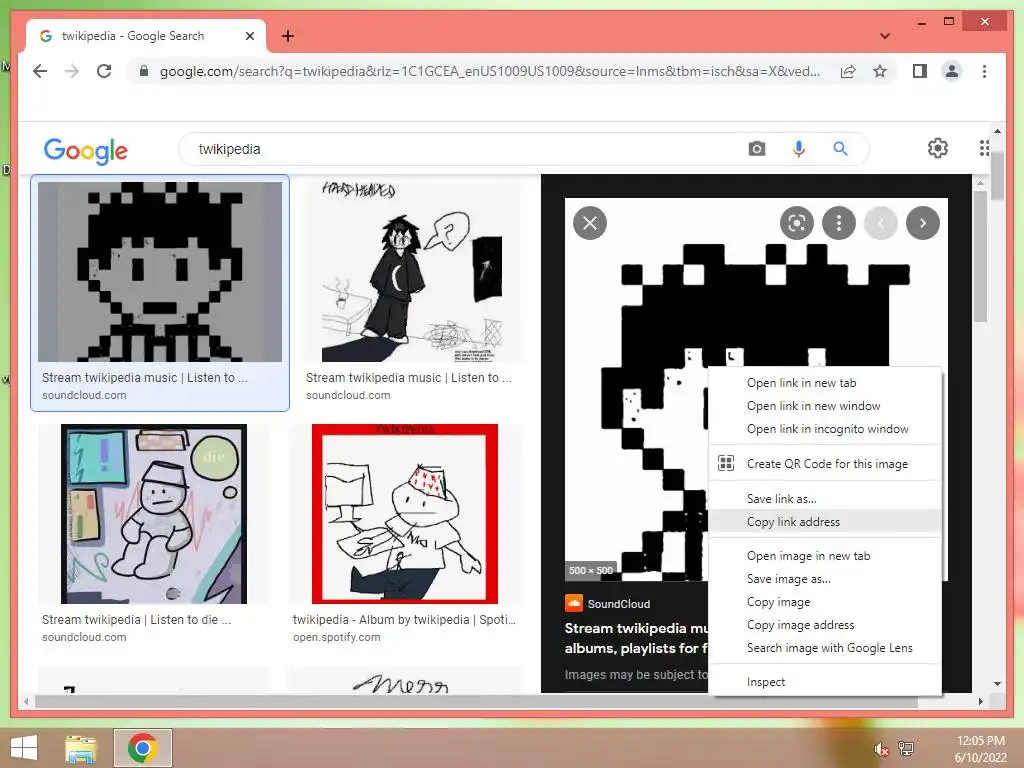Choose Open link in incognito window
Image resolution: width=1024 pixels, height=768 pixels.
click(825, 429)
